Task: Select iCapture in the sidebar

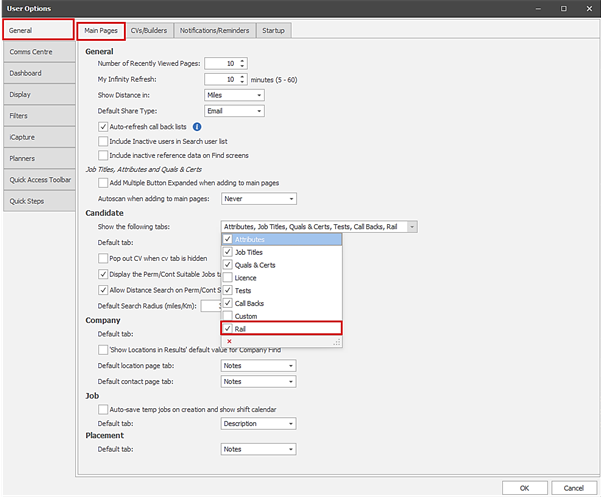Action: 39,137
